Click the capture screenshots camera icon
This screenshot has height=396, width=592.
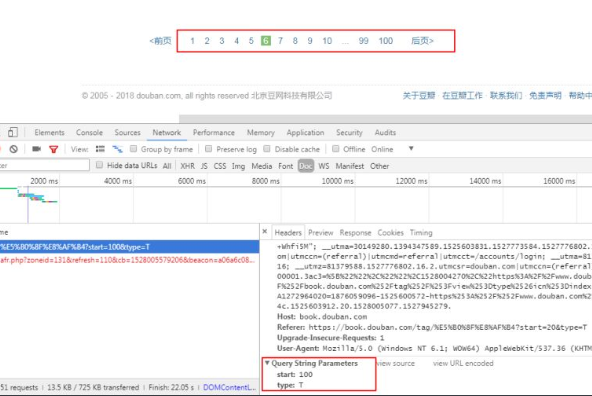coord(36,149)
